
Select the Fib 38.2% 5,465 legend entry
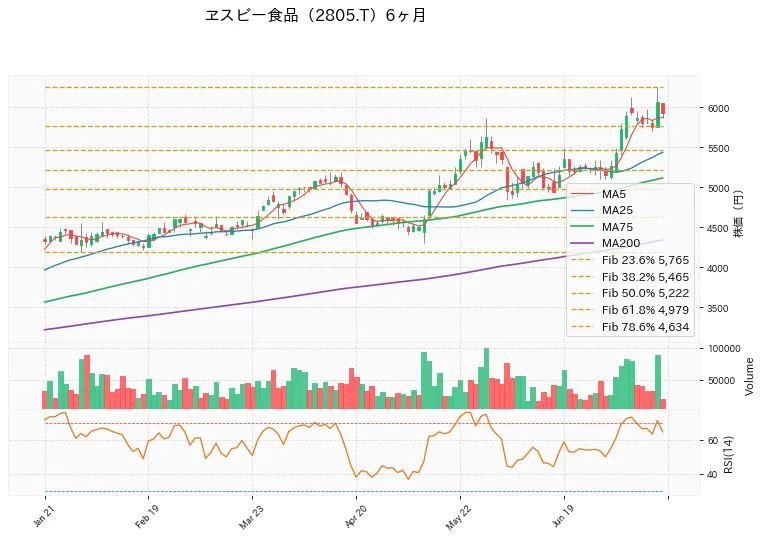[x=630, y=277]
